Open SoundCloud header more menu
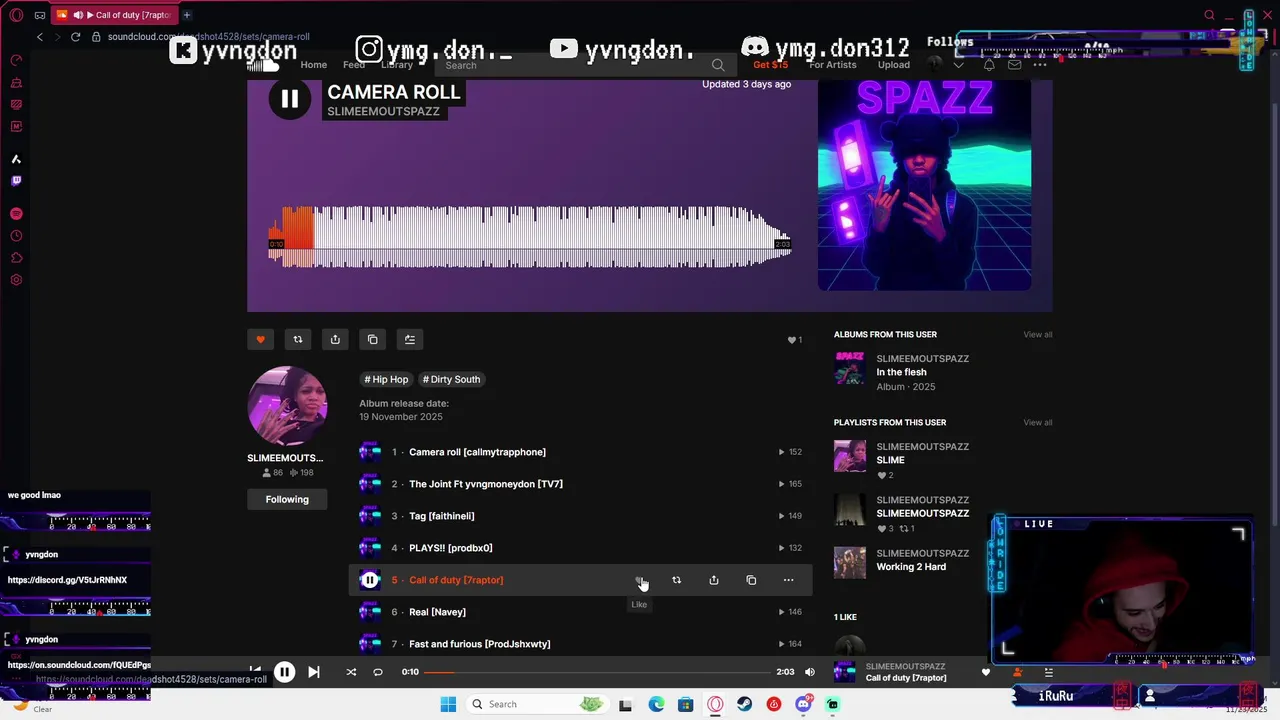Image resolution: width=1280 pixels, height=720 pixels. click(x=1040, y=65)
